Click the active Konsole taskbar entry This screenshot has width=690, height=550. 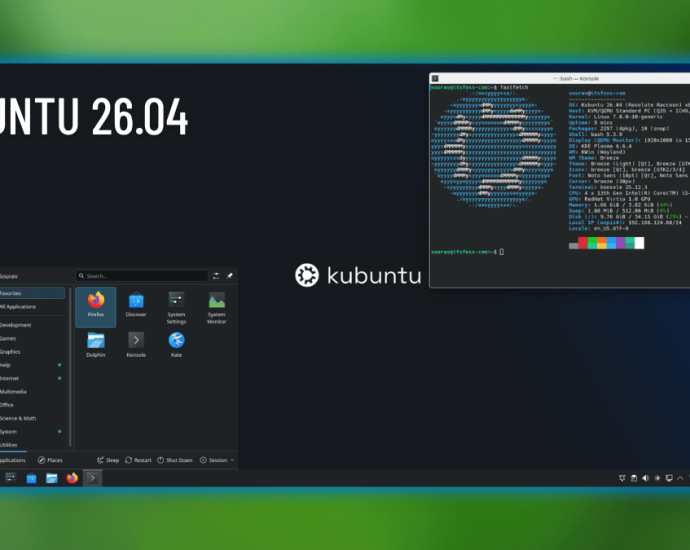tap(92, 478)
